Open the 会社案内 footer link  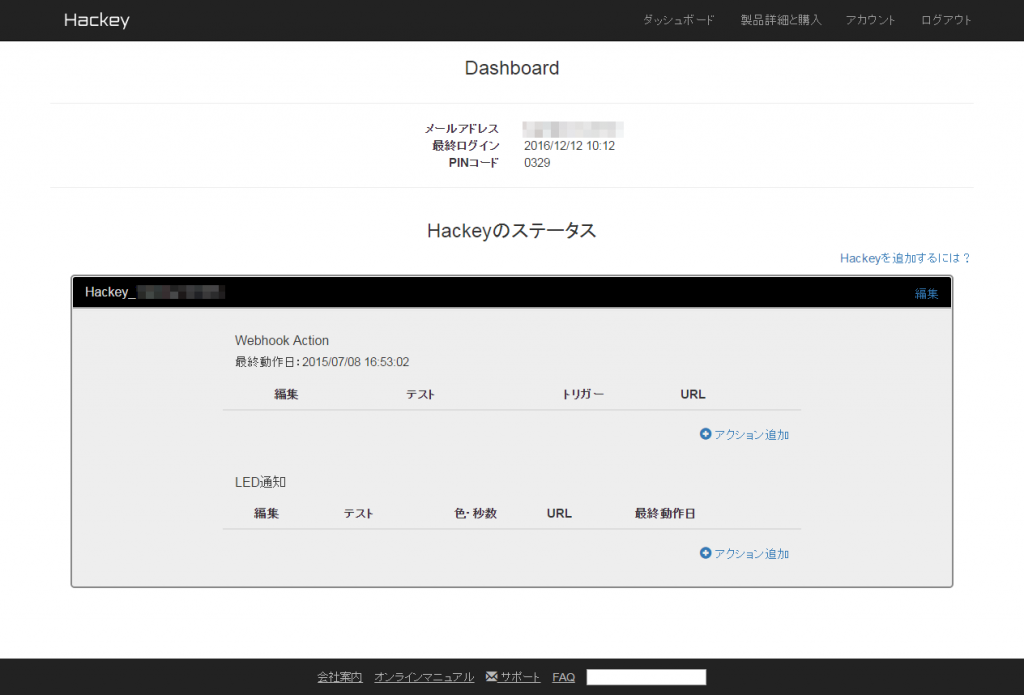[340, 677]
